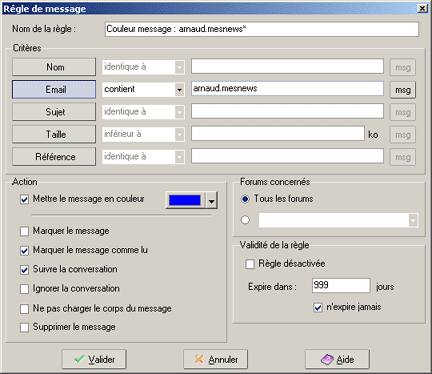Select the specific forum radio button

tap(245, 220)
